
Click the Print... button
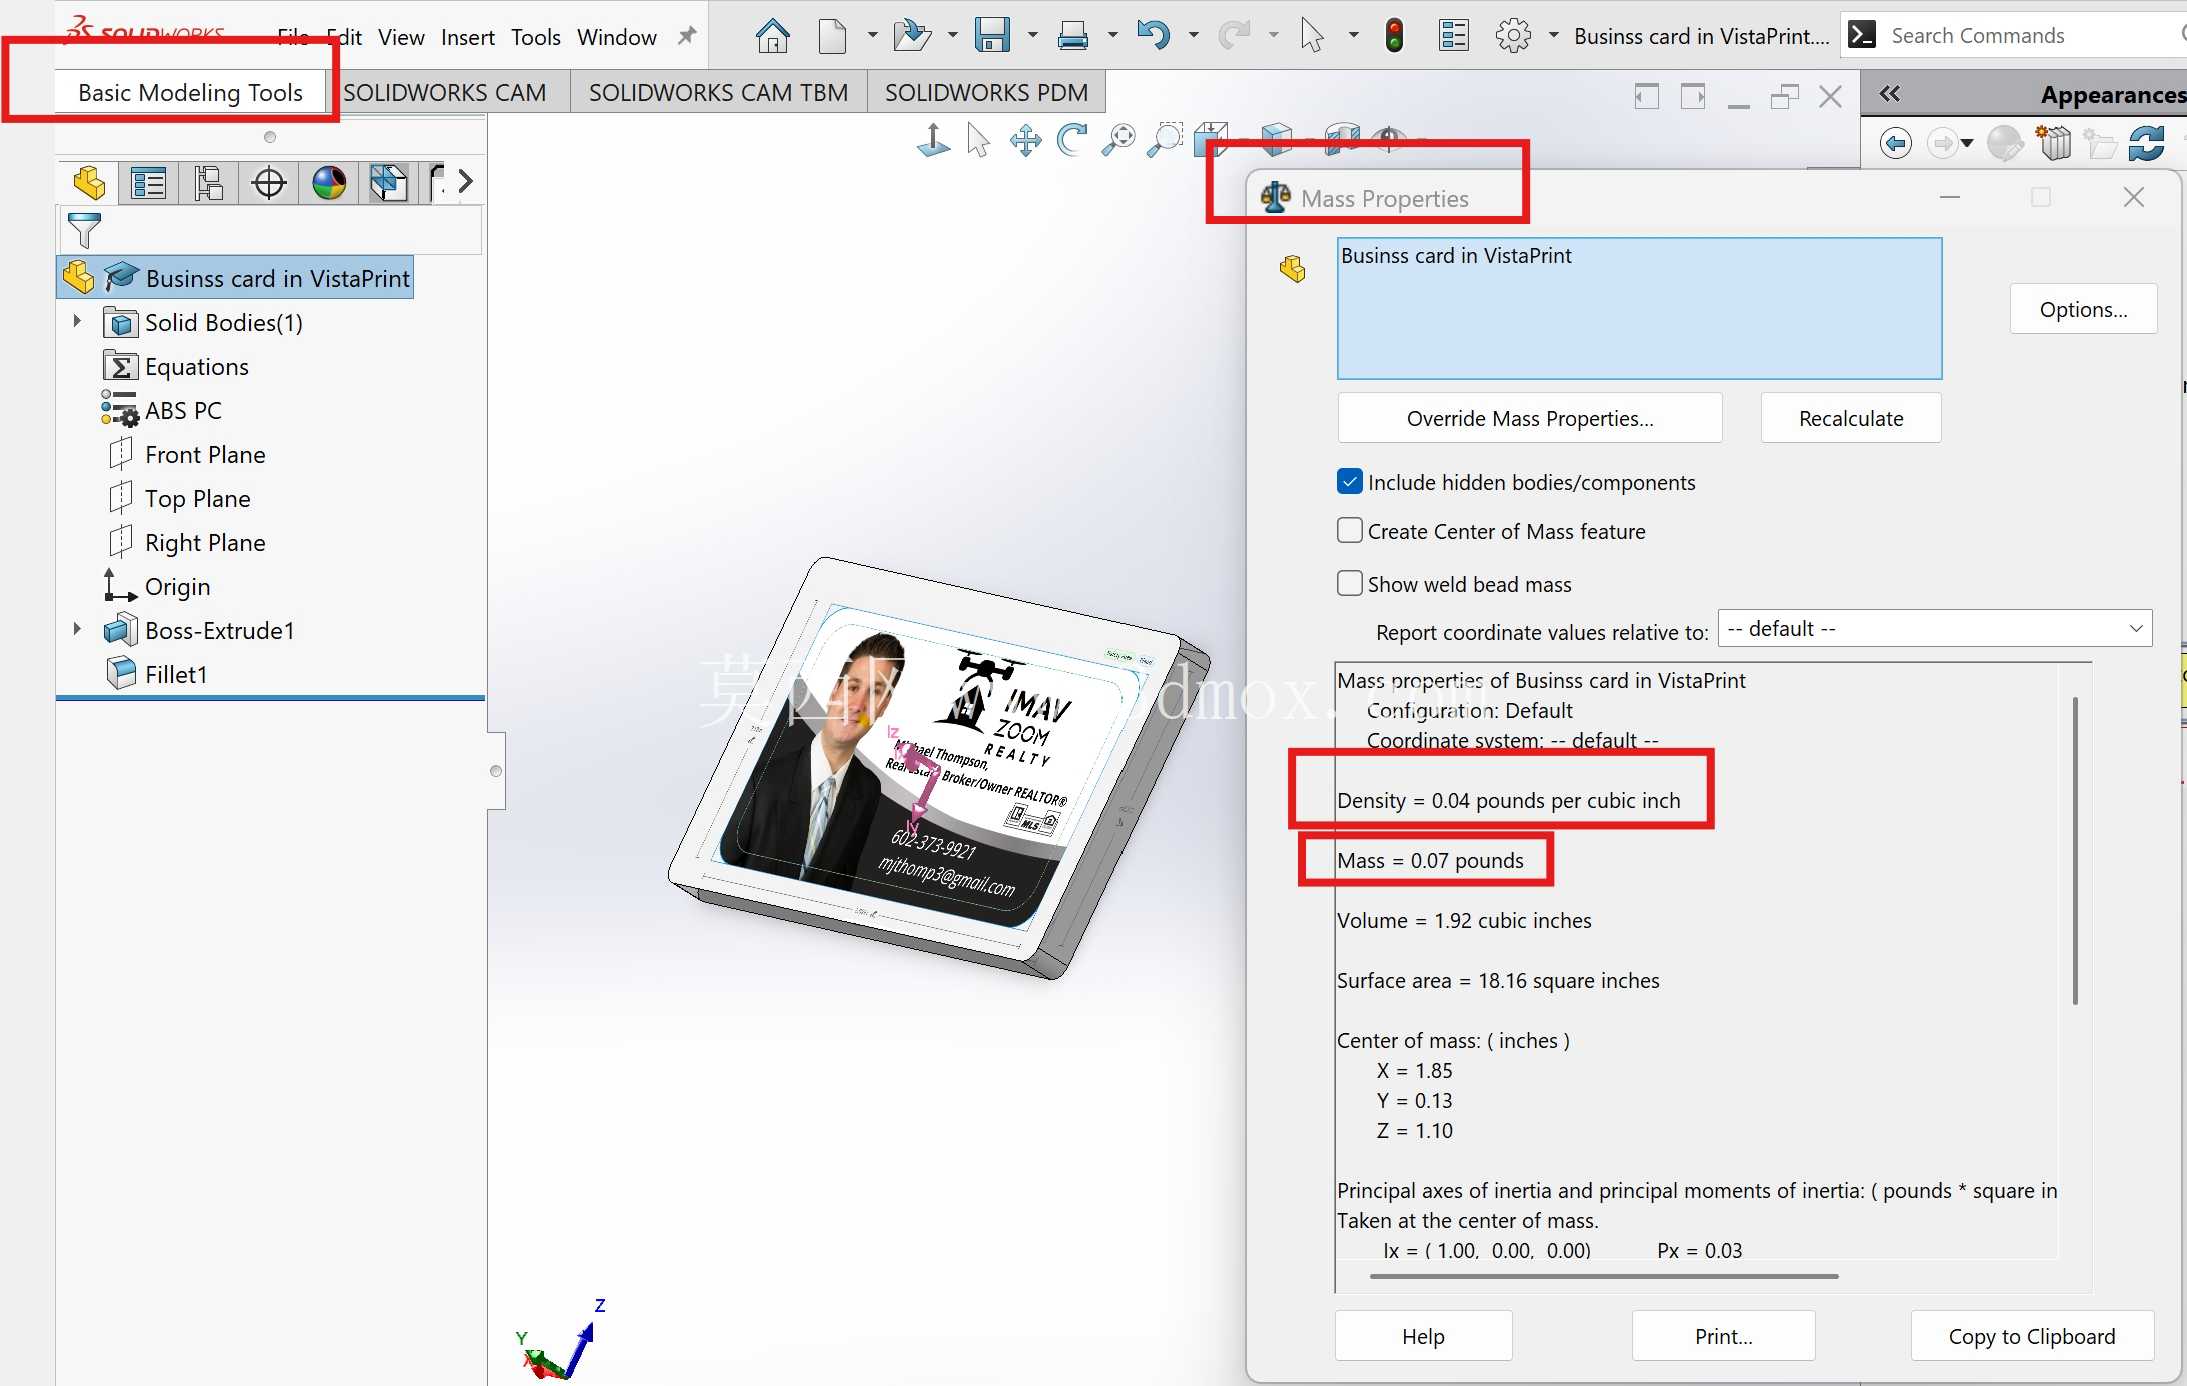(x=1723, y=1336)
